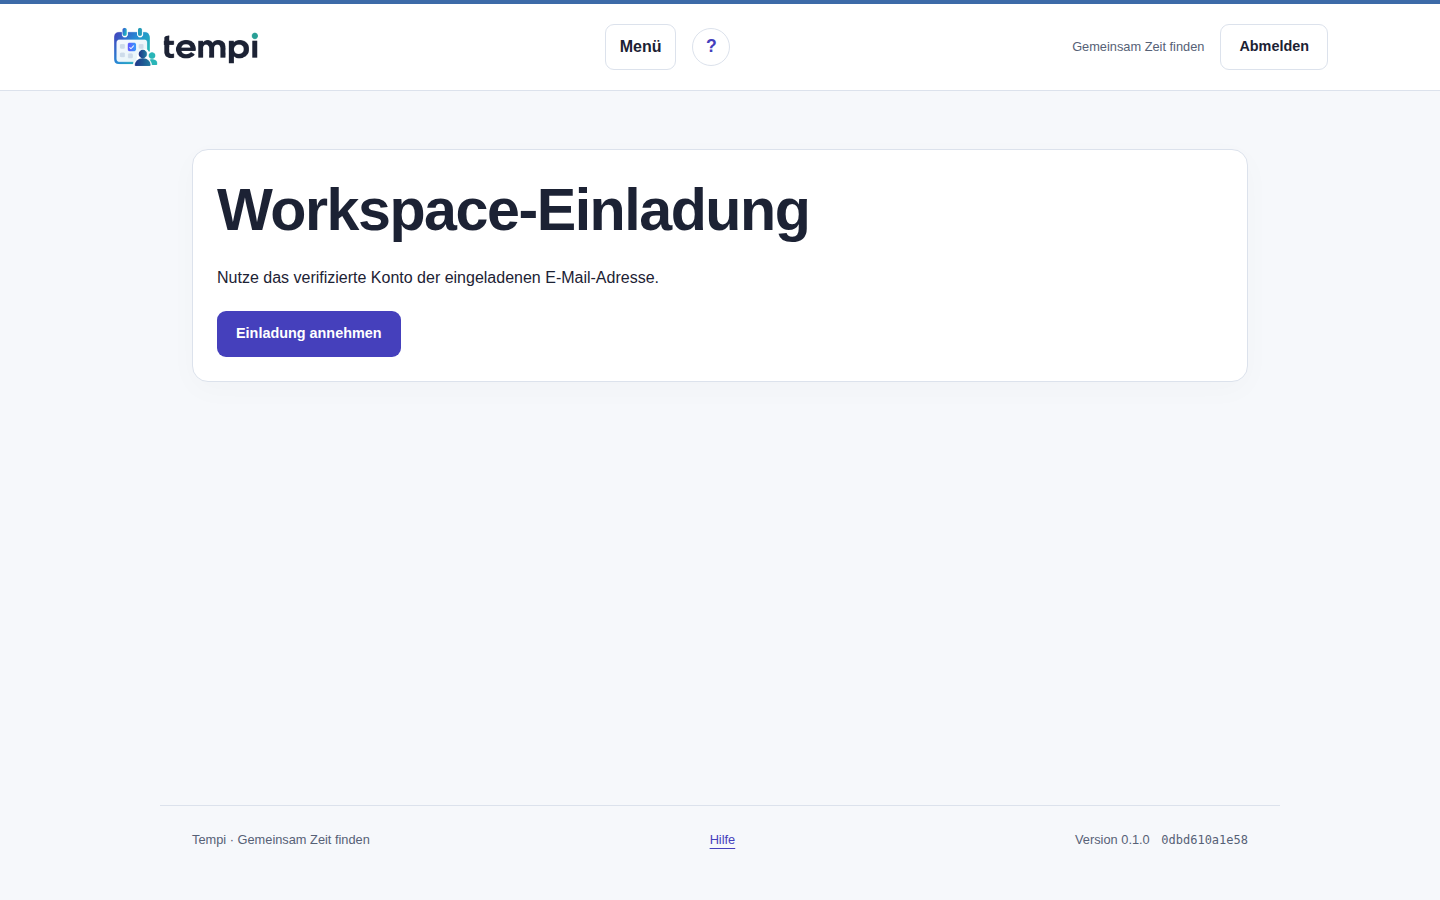Click footer text 'Tempi · Gemeinsam Zeit finden'
Image resolution: width=1440 pixels, height=900 pixels.
pyautogui.click(x=281, y=840)
